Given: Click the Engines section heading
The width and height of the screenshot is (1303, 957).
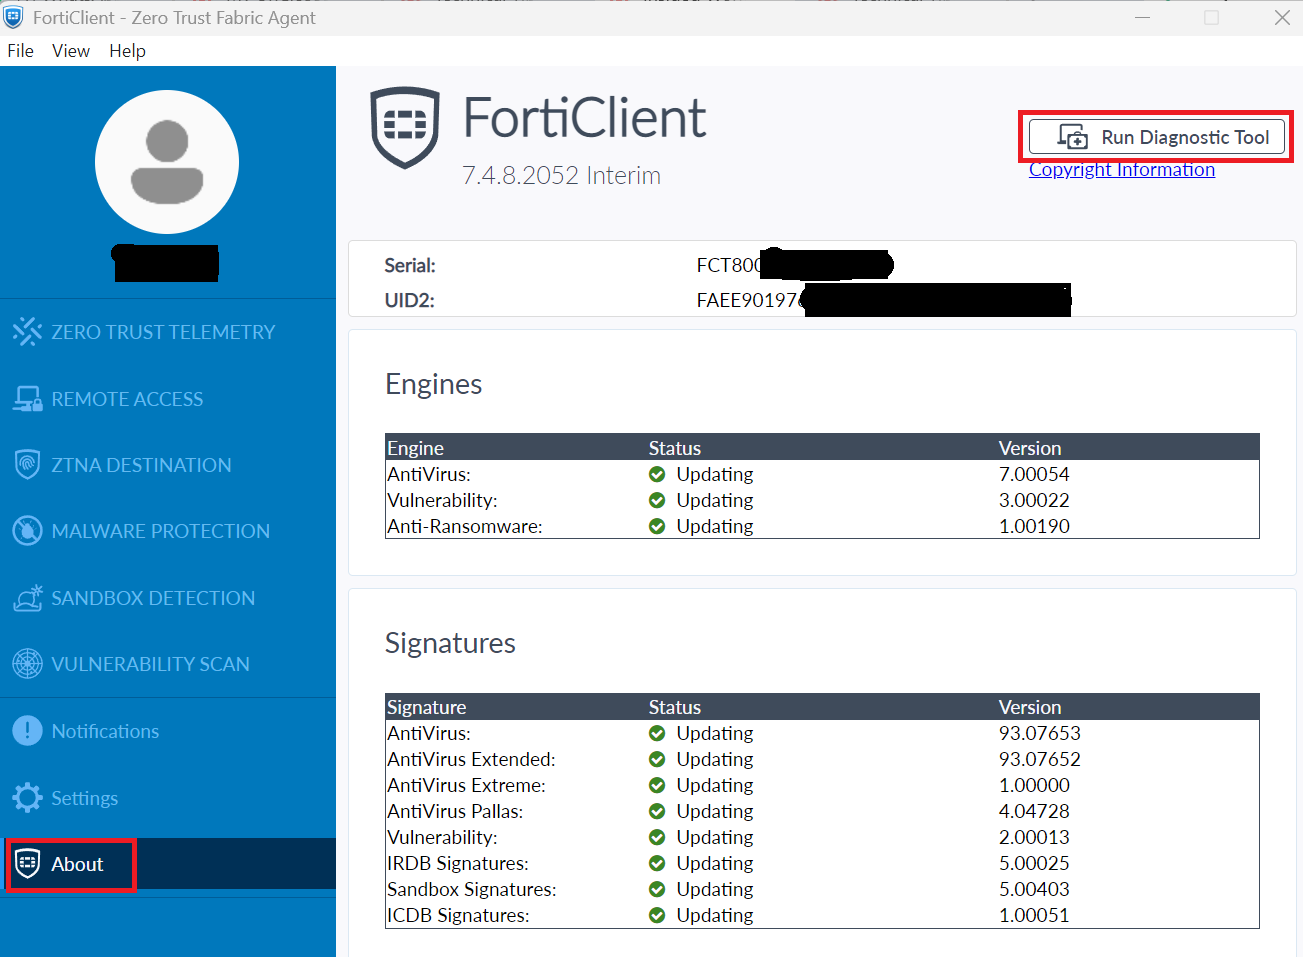Looking at the screenshot, I should [434, 384].
